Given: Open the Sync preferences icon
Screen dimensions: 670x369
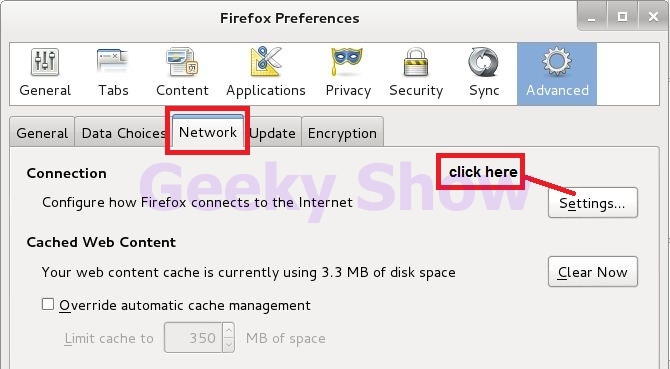Looking at the screenshot, I should [x=483, y=62].
